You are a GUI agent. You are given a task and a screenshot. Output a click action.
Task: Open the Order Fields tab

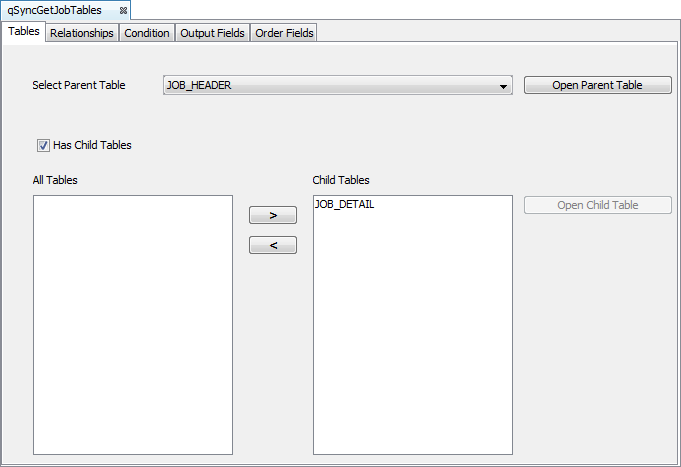284,33
